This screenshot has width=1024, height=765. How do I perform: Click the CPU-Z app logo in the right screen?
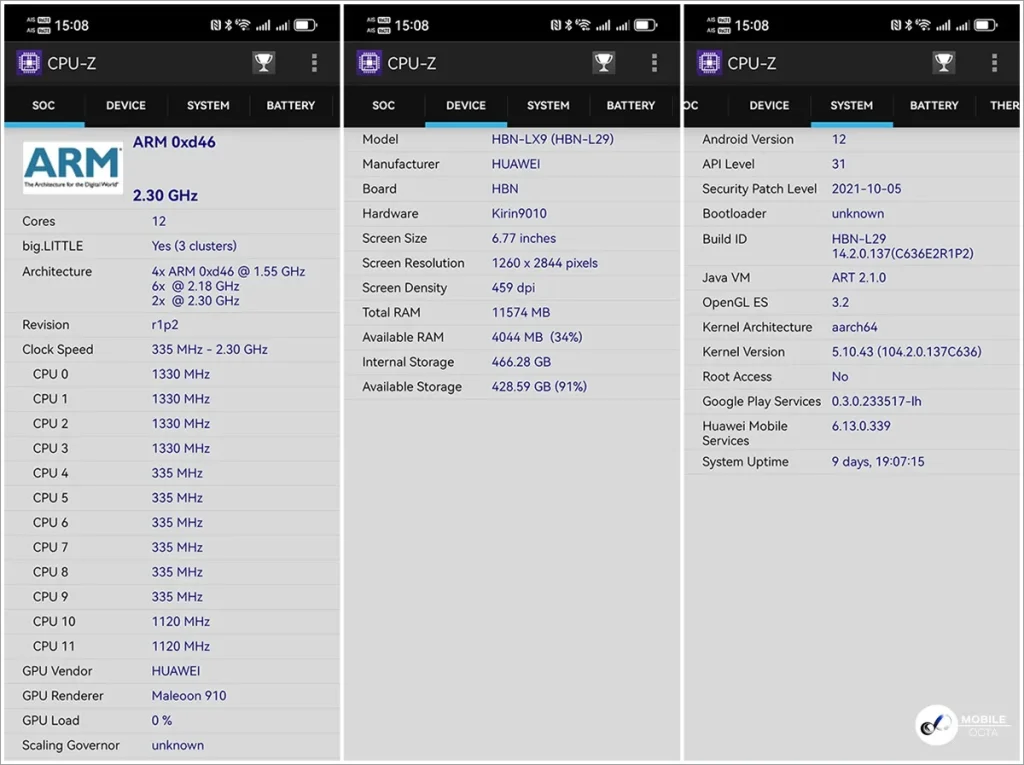coord(709,63)
